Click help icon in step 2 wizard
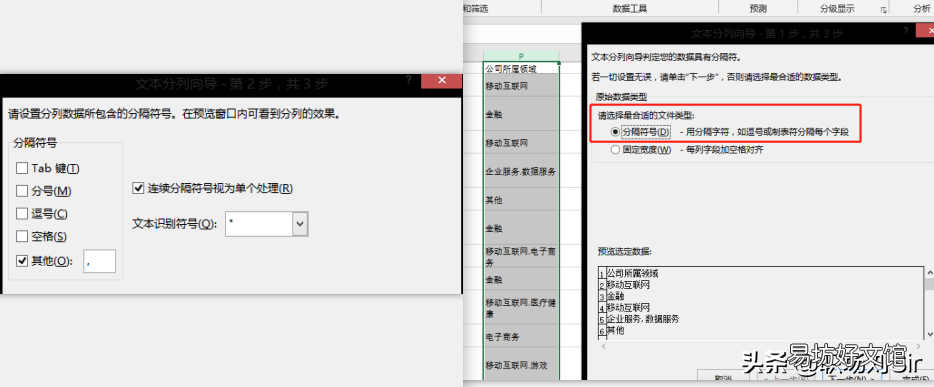Screen dimensions: 934x387 [409, 79]
